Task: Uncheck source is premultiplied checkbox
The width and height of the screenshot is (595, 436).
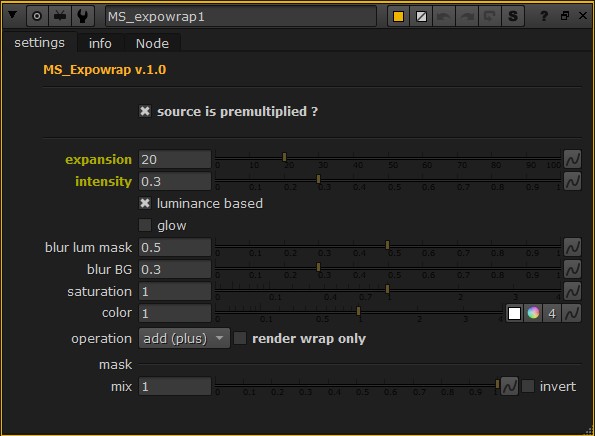Action: [x=145, y=111]
